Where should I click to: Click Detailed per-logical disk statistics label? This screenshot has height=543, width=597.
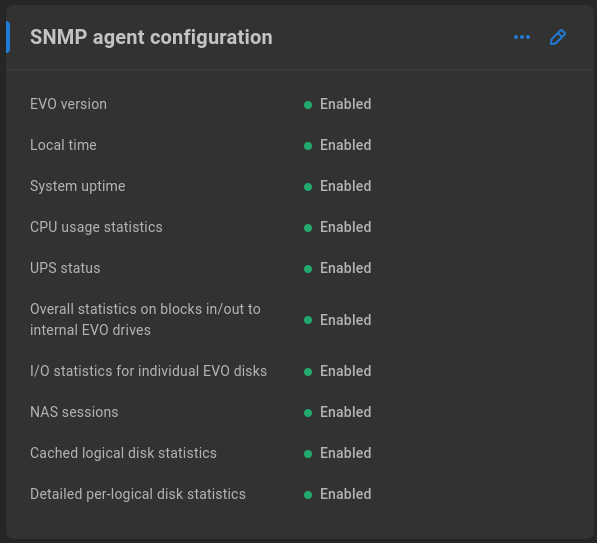point(138,494)
